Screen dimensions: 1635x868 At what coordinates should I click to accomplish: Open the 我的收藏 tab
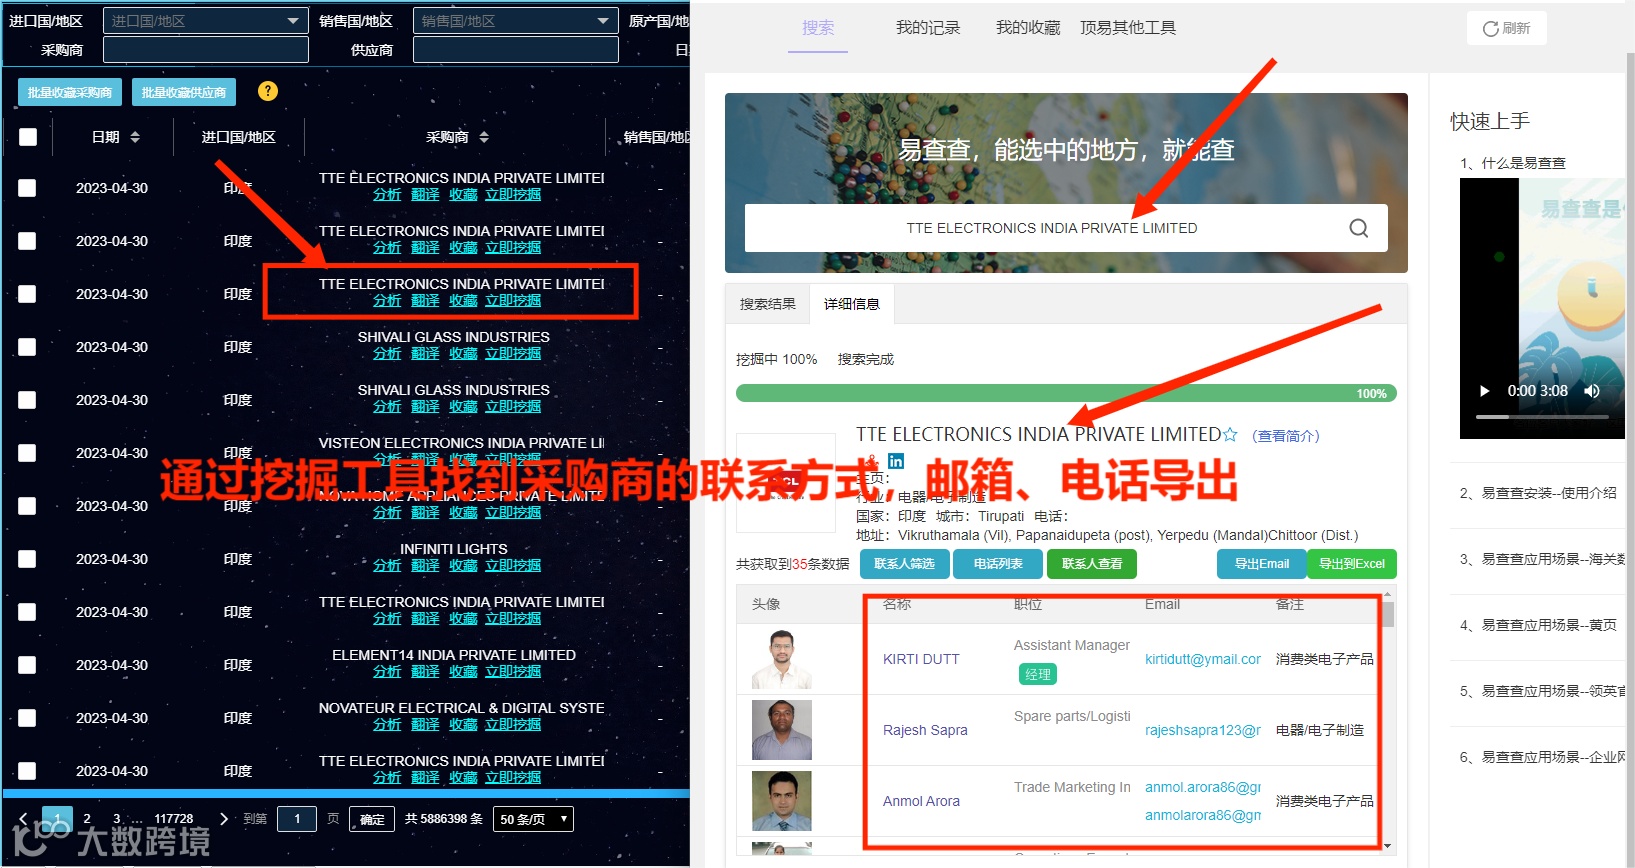[1028, 28]
